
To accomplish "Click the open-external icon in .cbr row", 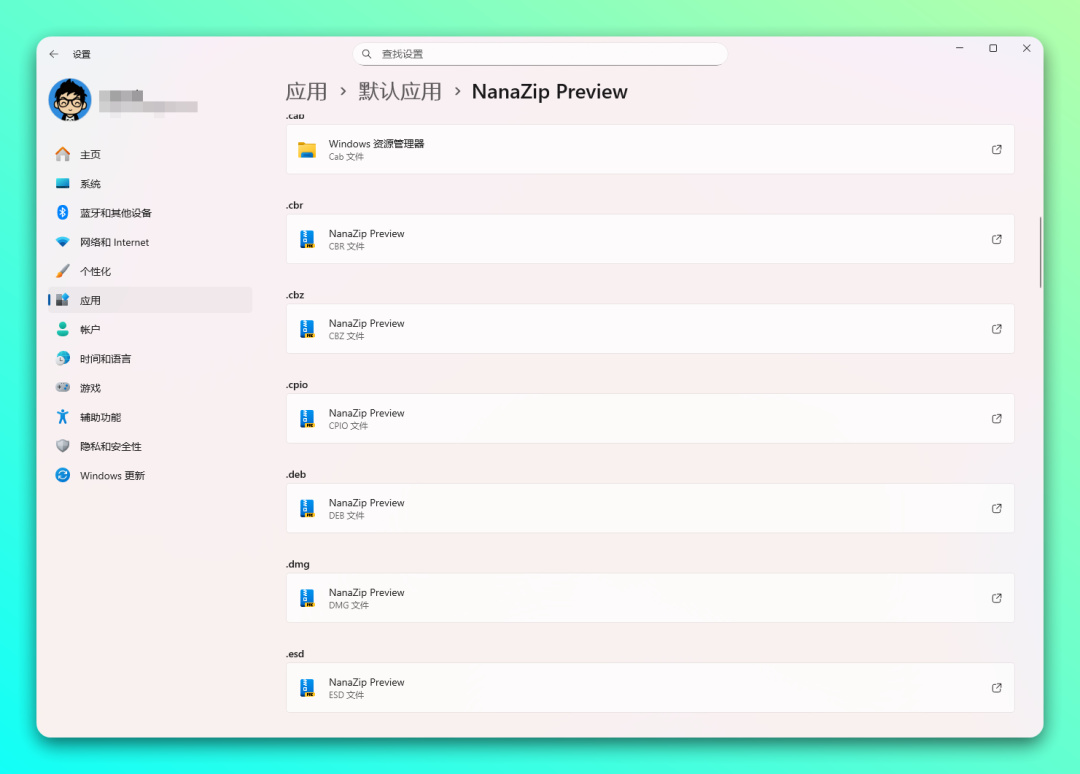I will click(x=997, y=239).
